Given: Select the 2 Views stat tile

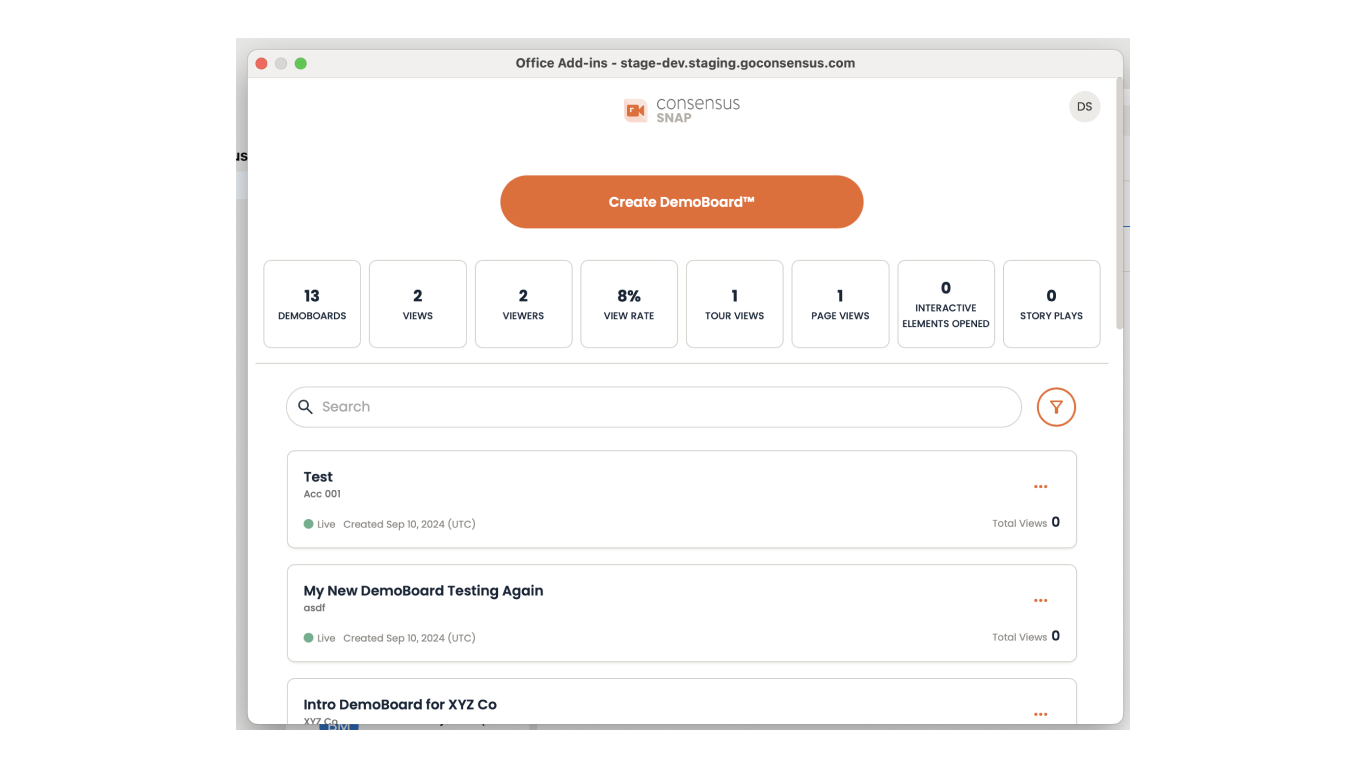Looking at the screenshot, I should [x=417, y=304].
